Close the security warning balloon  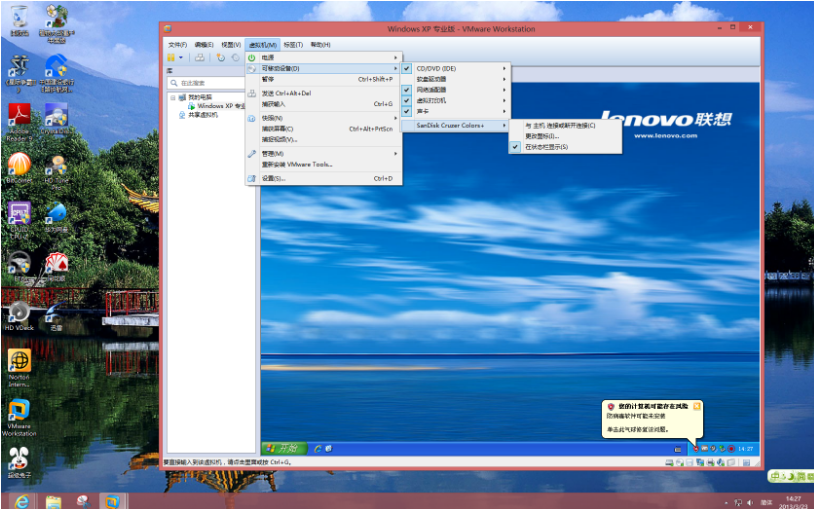(x=697, y=406)
